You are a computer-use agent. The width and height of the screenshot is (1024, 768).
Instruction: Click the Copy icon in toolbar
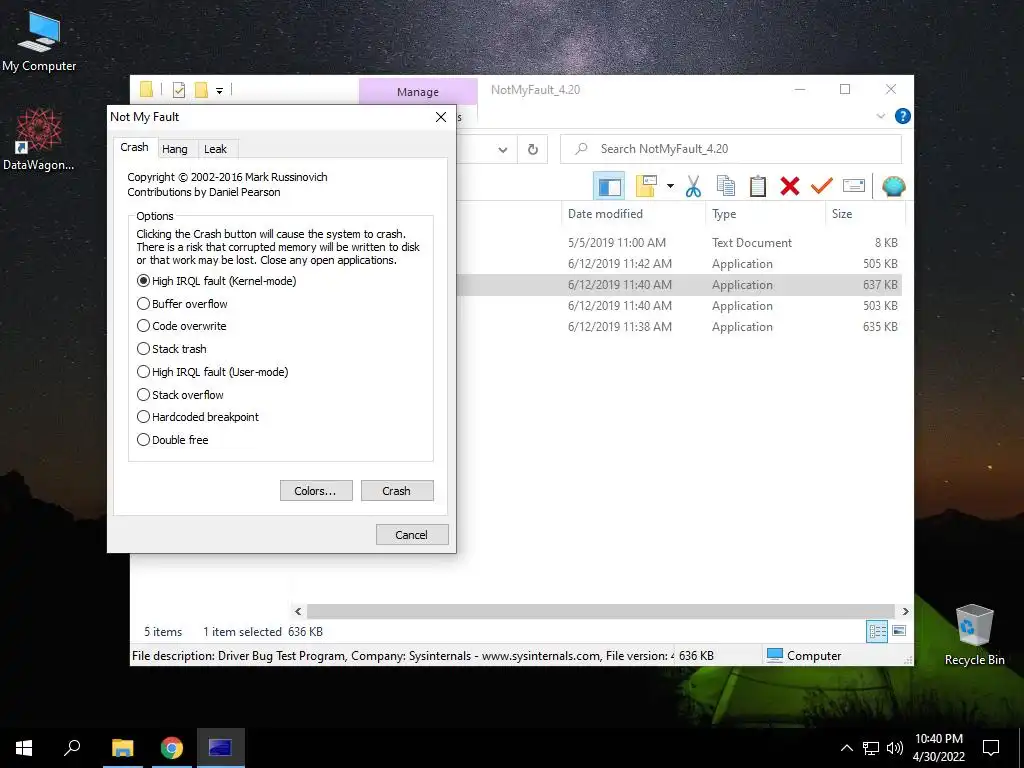[726, 187]
